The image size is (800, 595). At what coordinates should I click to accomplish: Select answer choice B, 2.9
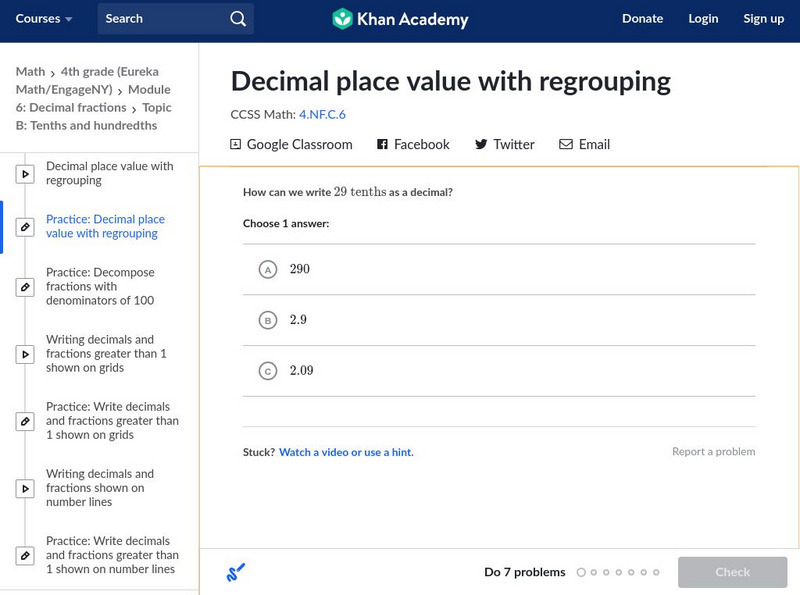coord(267,320)
